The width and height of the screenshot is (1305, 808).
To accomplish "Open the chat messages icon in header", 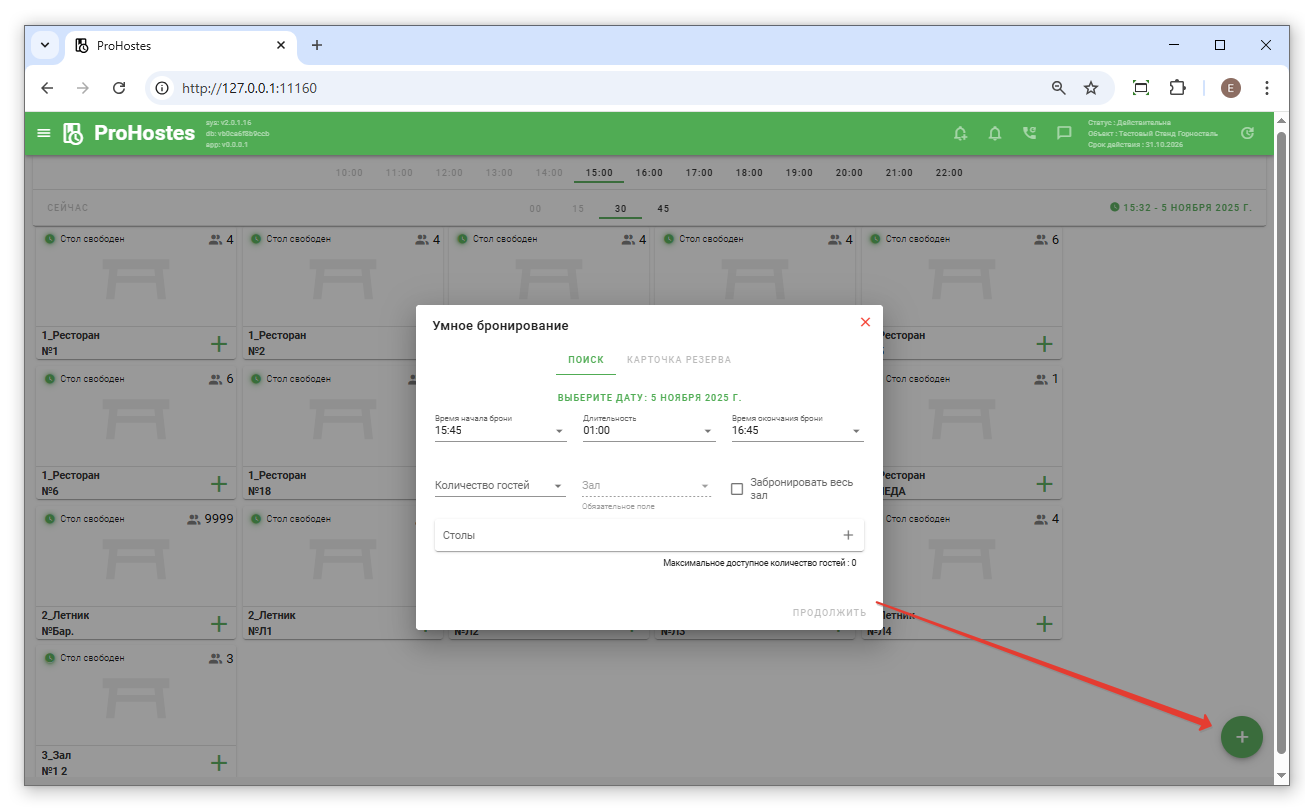I will (x=1064, y=133).
